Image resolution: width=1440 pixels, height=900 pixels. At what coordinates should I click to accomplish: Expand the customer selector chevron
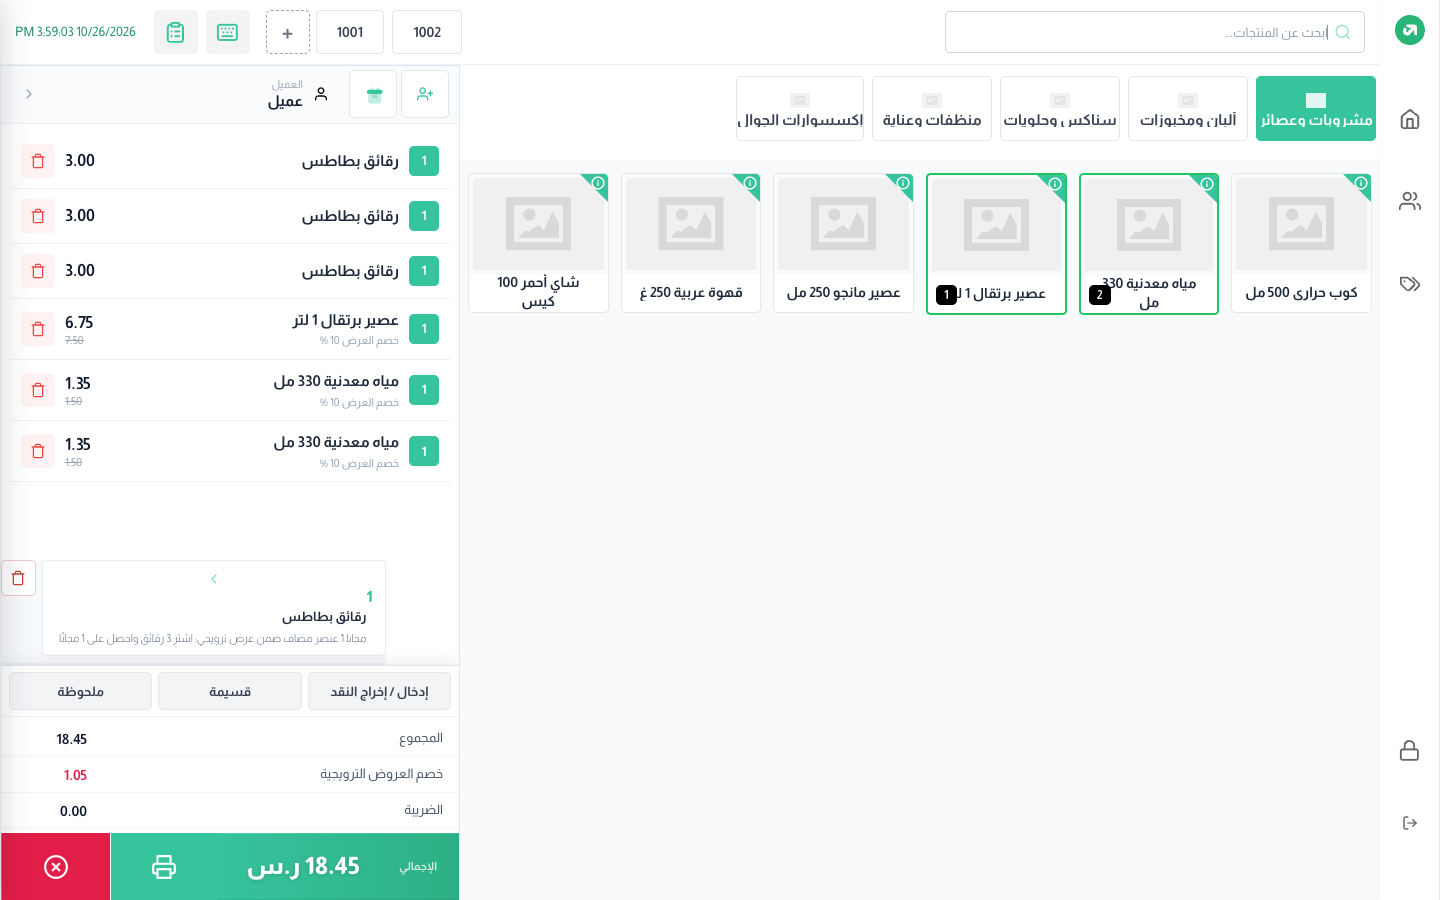point(29,94)
